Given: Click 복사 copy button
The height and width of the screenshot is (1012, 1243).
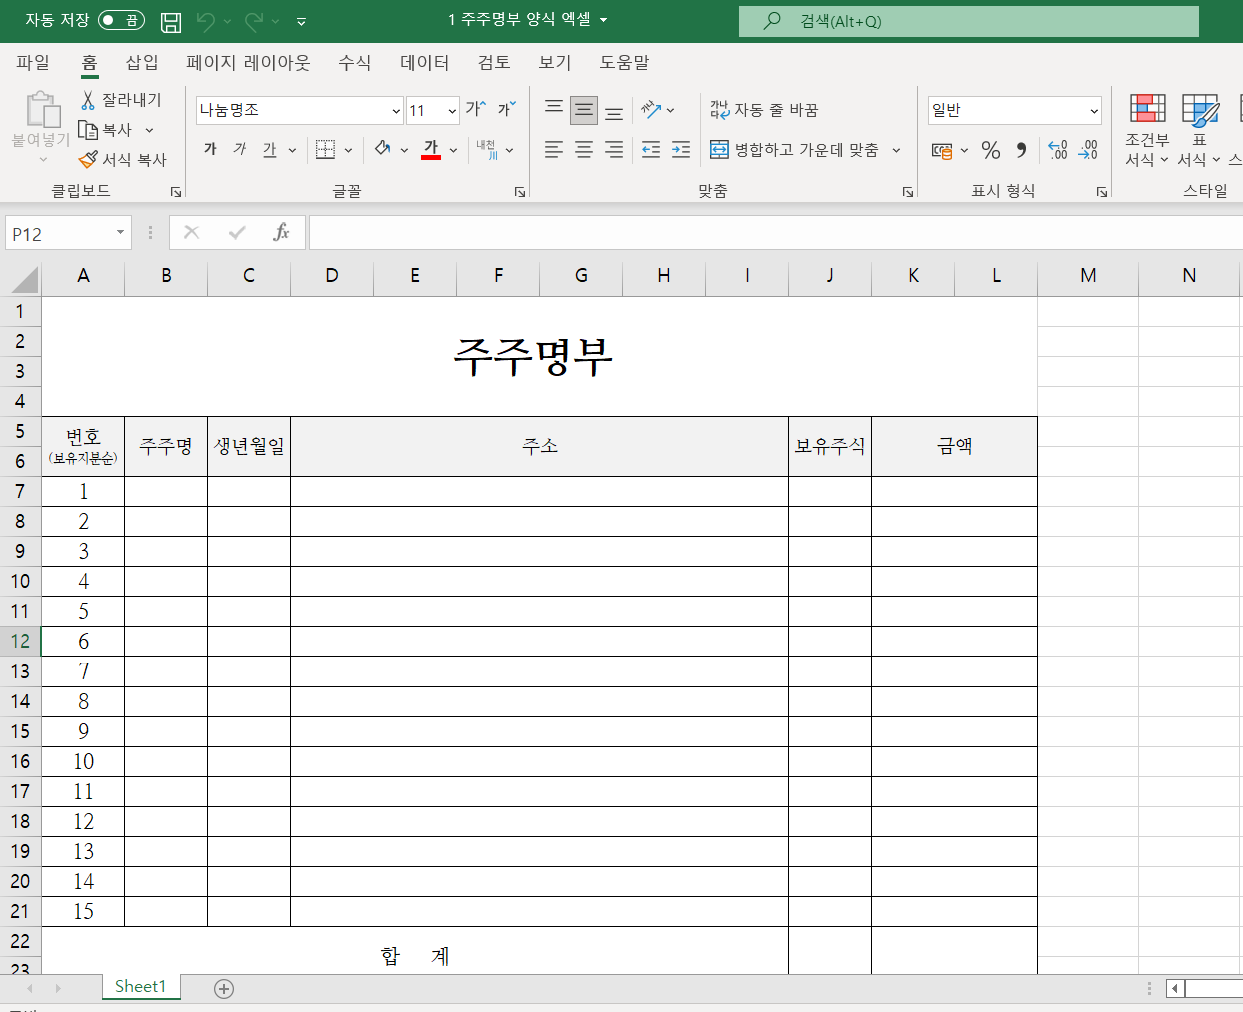Looking at the screenshot, I should point(106,130).
